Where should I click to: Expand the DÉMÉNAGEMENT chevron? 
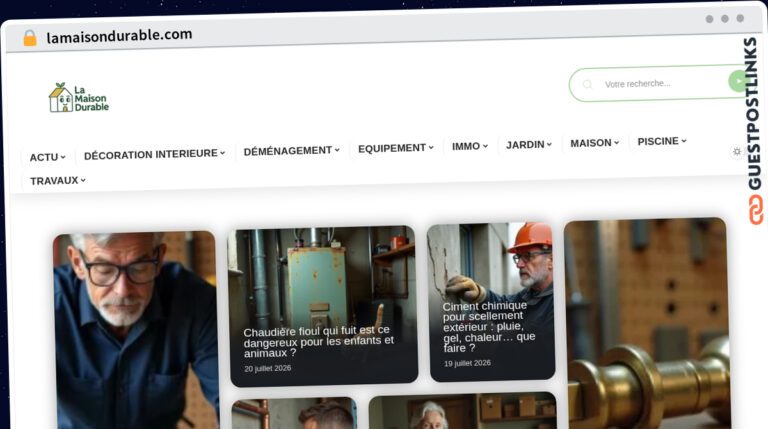[337, 150]
